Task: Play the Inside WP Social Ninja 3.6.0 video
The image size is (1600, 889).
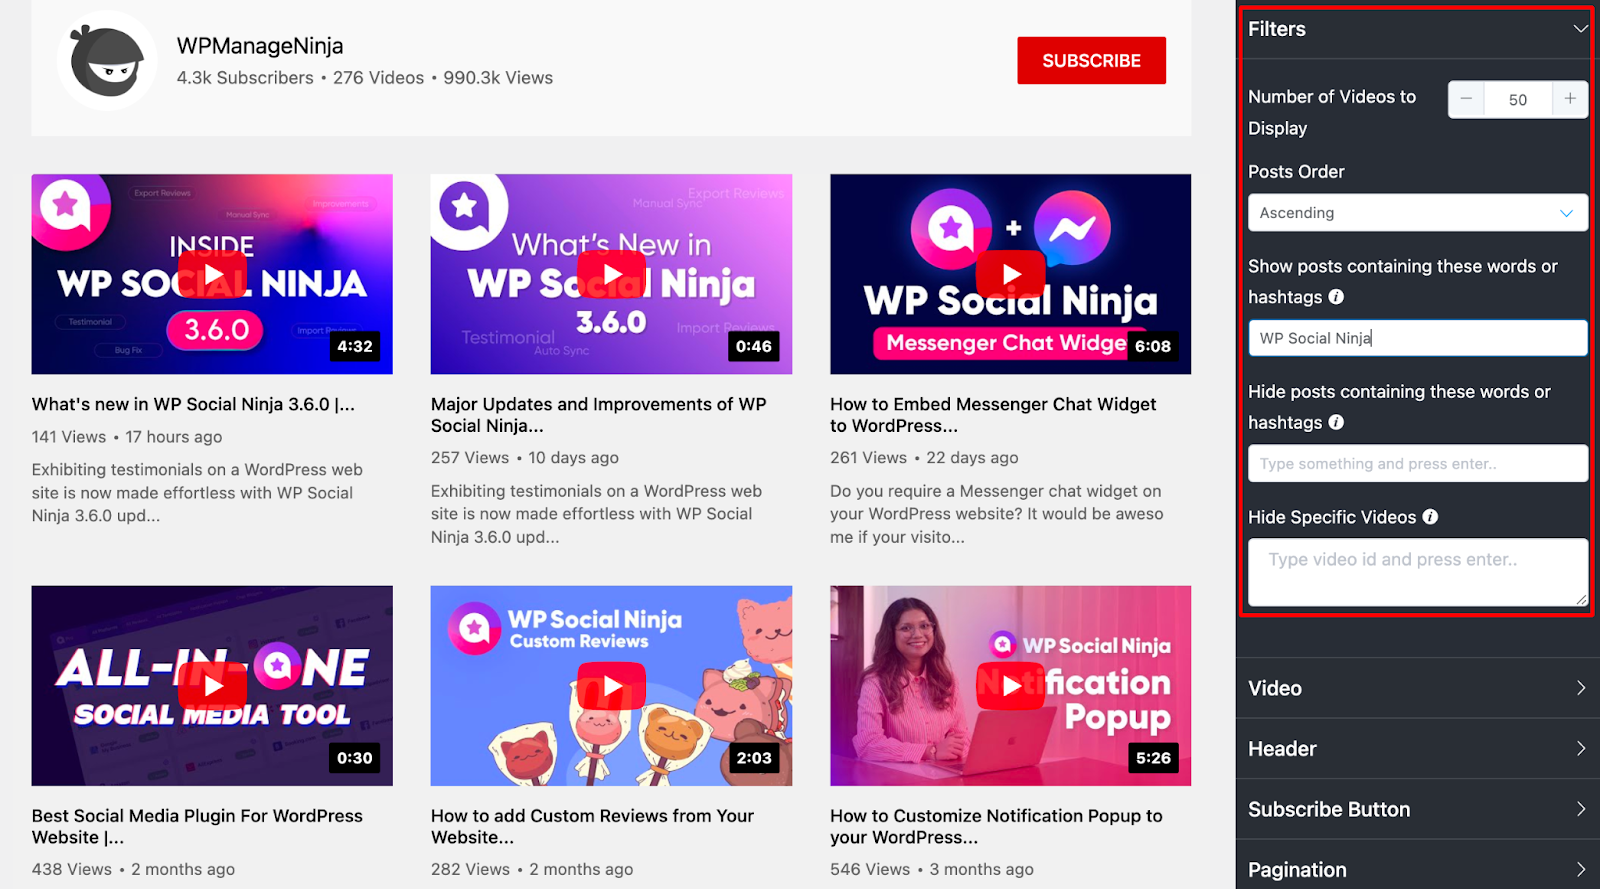Action: pos(212,275)
